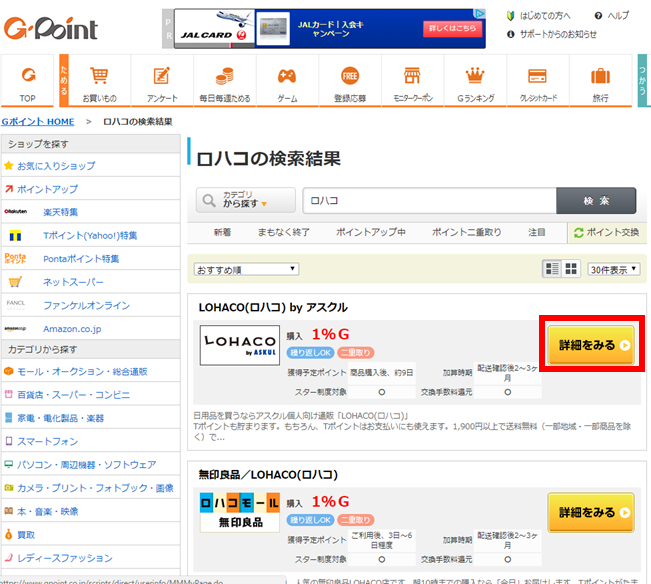Open 百貨店・スーパー・コンビニ category

(73, 395)
